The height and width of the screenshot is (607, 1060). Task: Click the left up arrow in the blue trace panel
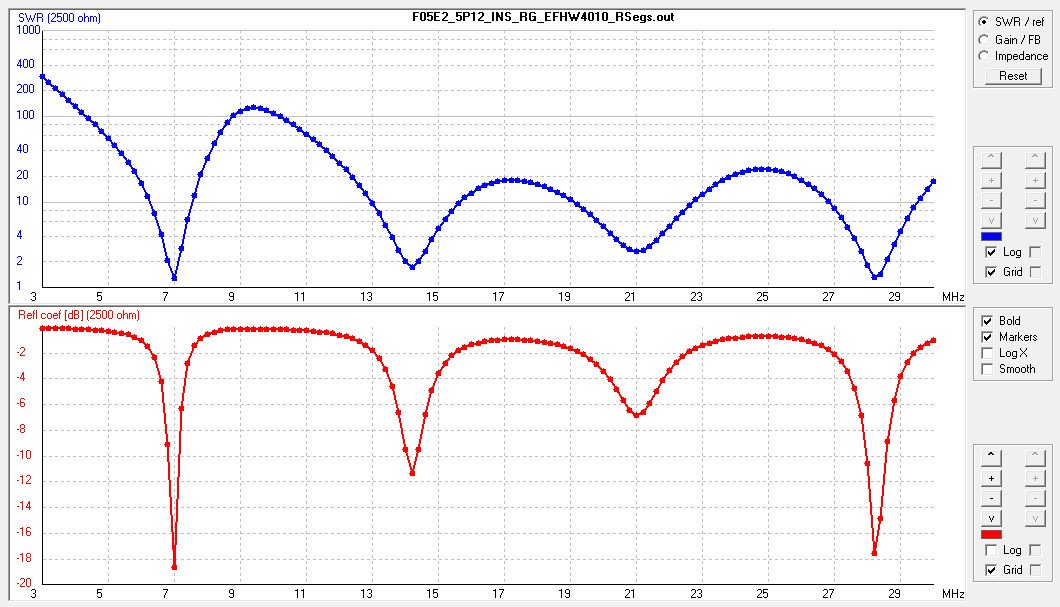pyautogui.click(x=991, y=158)
